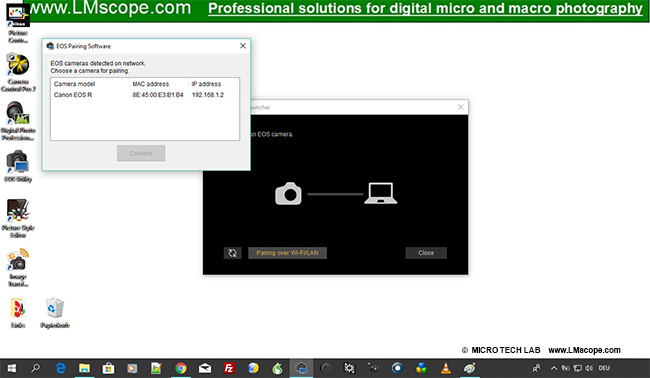Open Camera Control Pro 2 desktop icon
The image size is (650, 378).
pos(18,73)
